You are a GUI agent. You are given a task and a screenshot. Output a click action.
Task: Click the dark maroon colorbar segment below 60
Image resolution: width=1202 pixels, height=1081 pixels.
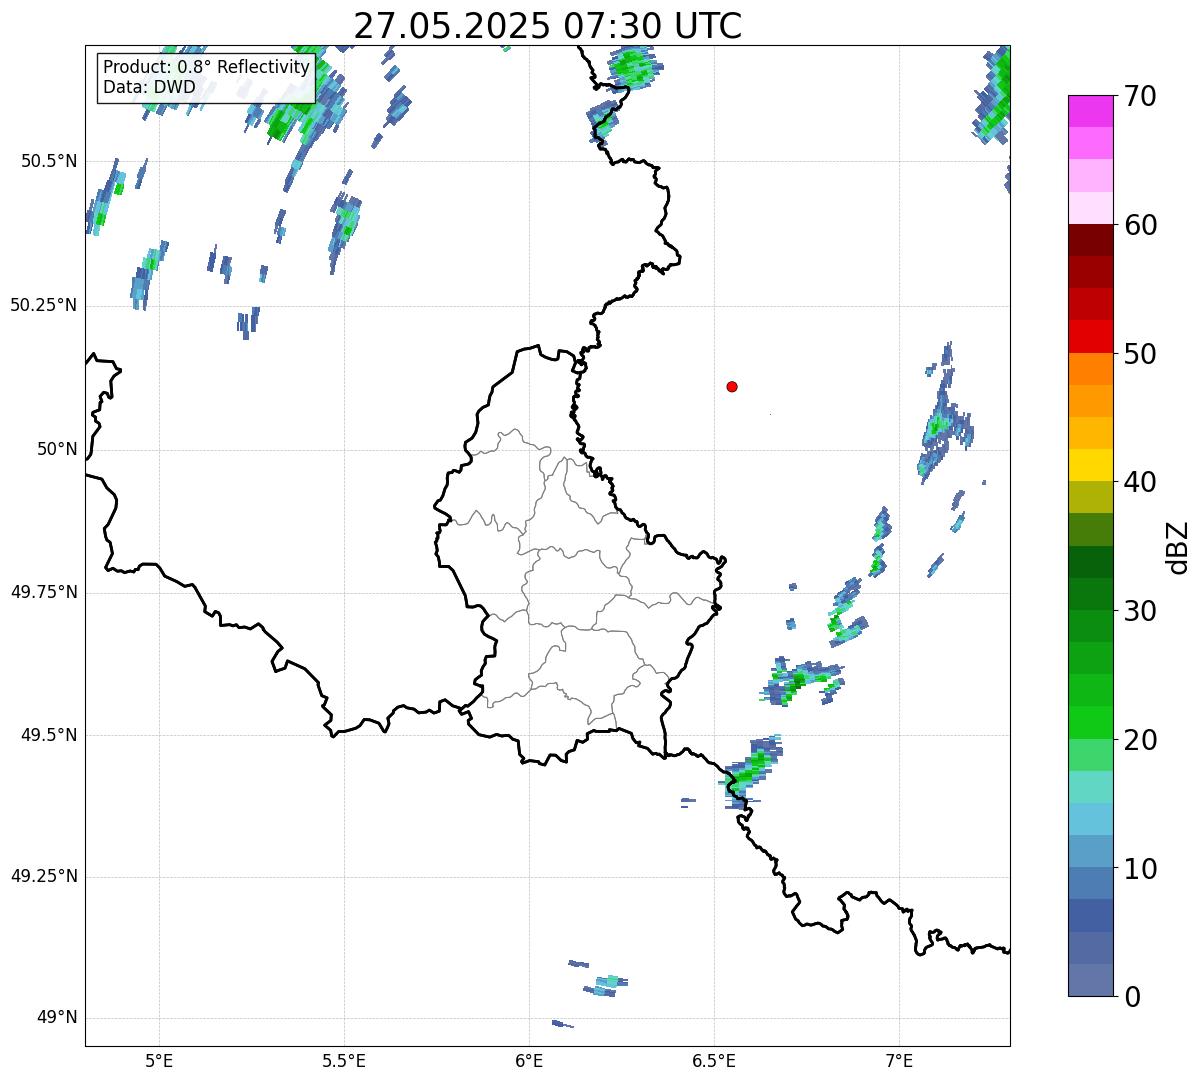tap(1090, 240)
